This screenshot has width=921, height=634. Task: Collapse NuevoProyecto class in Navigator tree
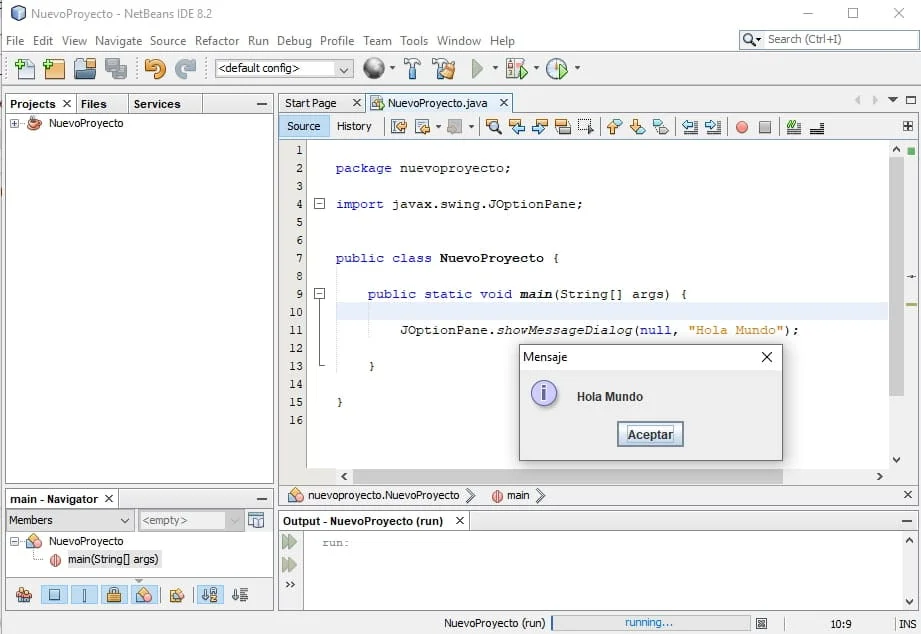point(14,541)
